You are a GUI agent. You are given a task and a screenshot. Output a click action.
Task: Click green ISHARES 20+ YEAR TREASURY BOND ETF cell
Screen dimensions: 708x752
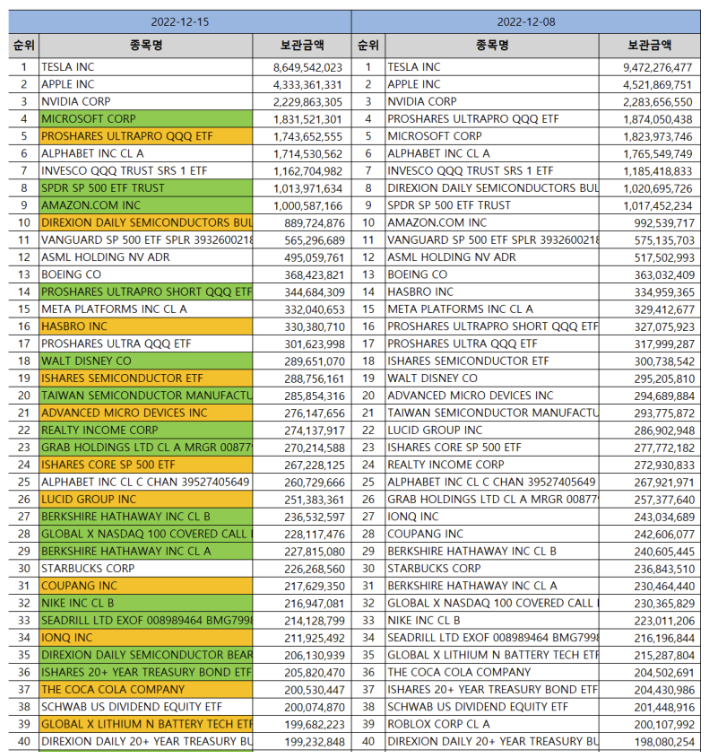click(146, 672)
